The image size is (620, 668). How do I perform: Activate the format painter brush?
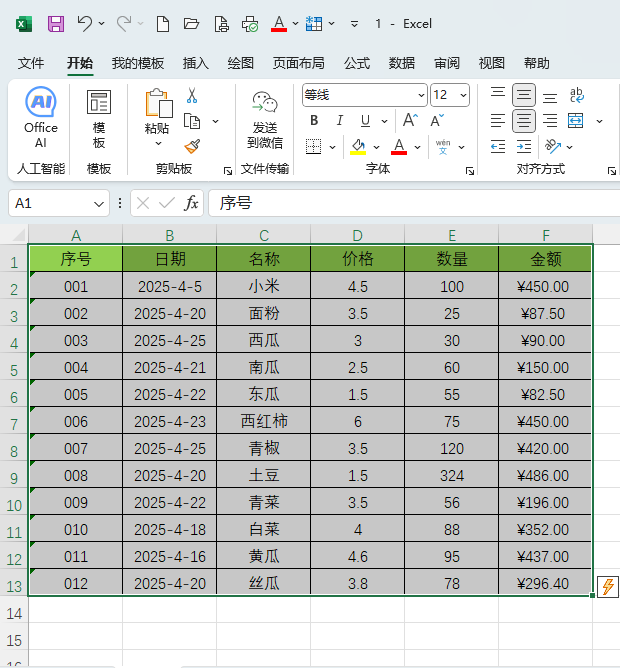tap(192, 147)
